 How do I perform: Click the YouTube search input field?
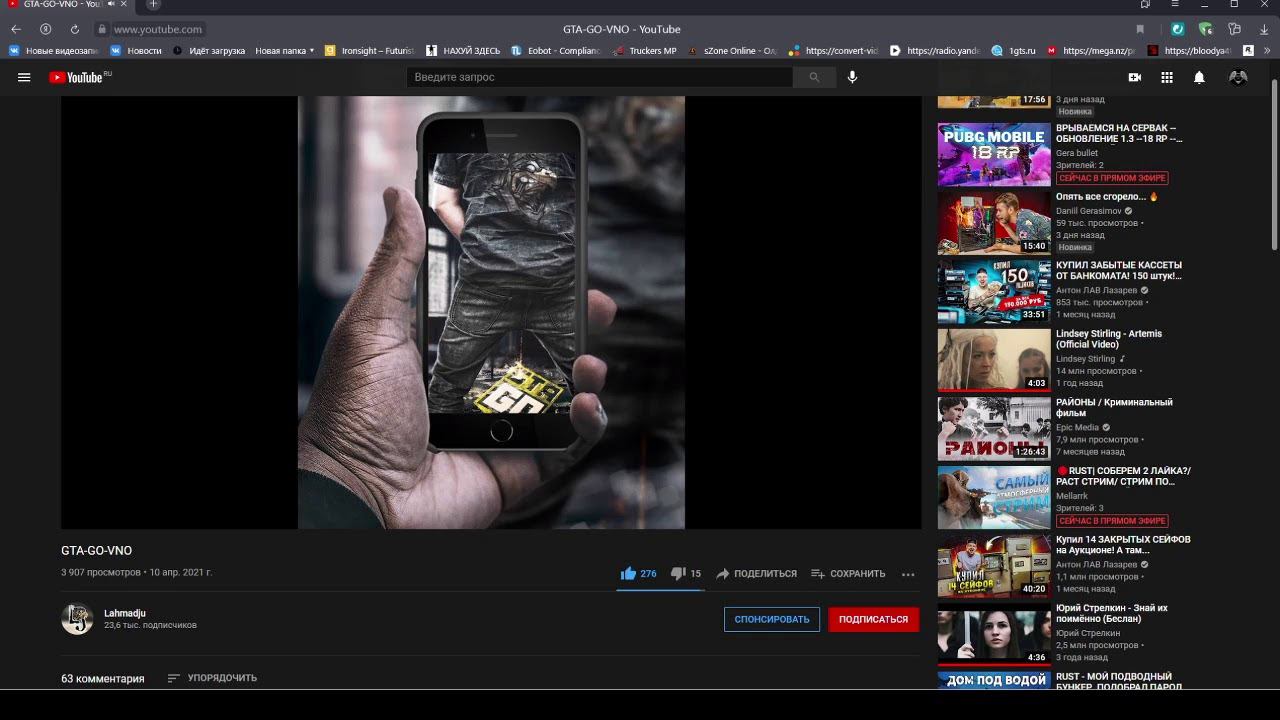coord(599,77)
